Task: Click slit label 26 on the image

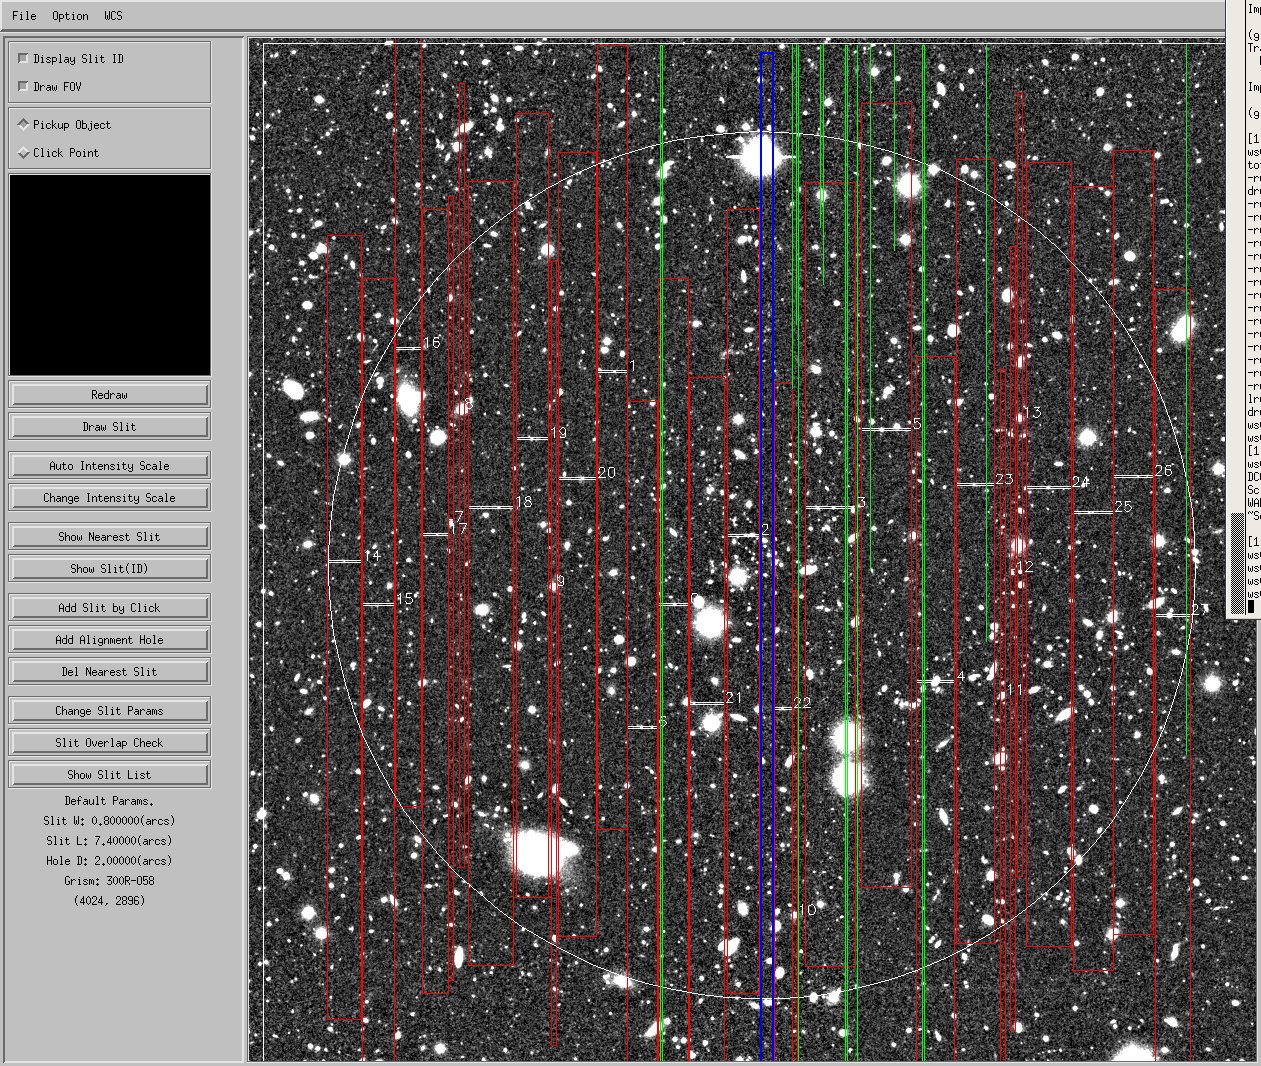Action: (1164, 471)
